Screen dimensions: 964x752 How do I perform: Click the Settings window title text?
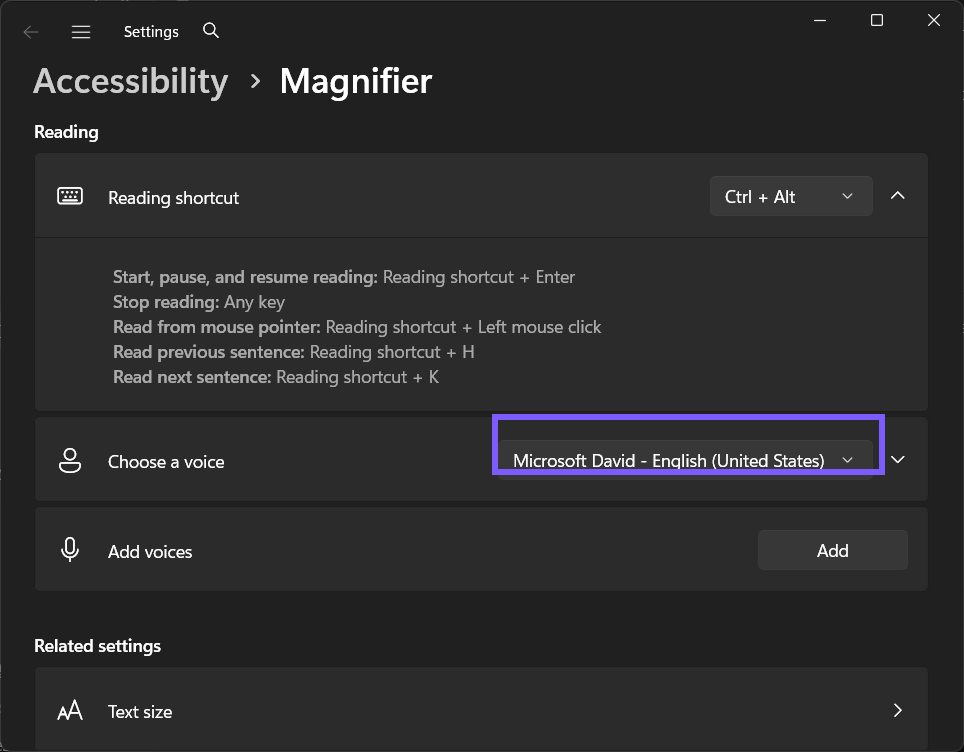coord(151,31)
